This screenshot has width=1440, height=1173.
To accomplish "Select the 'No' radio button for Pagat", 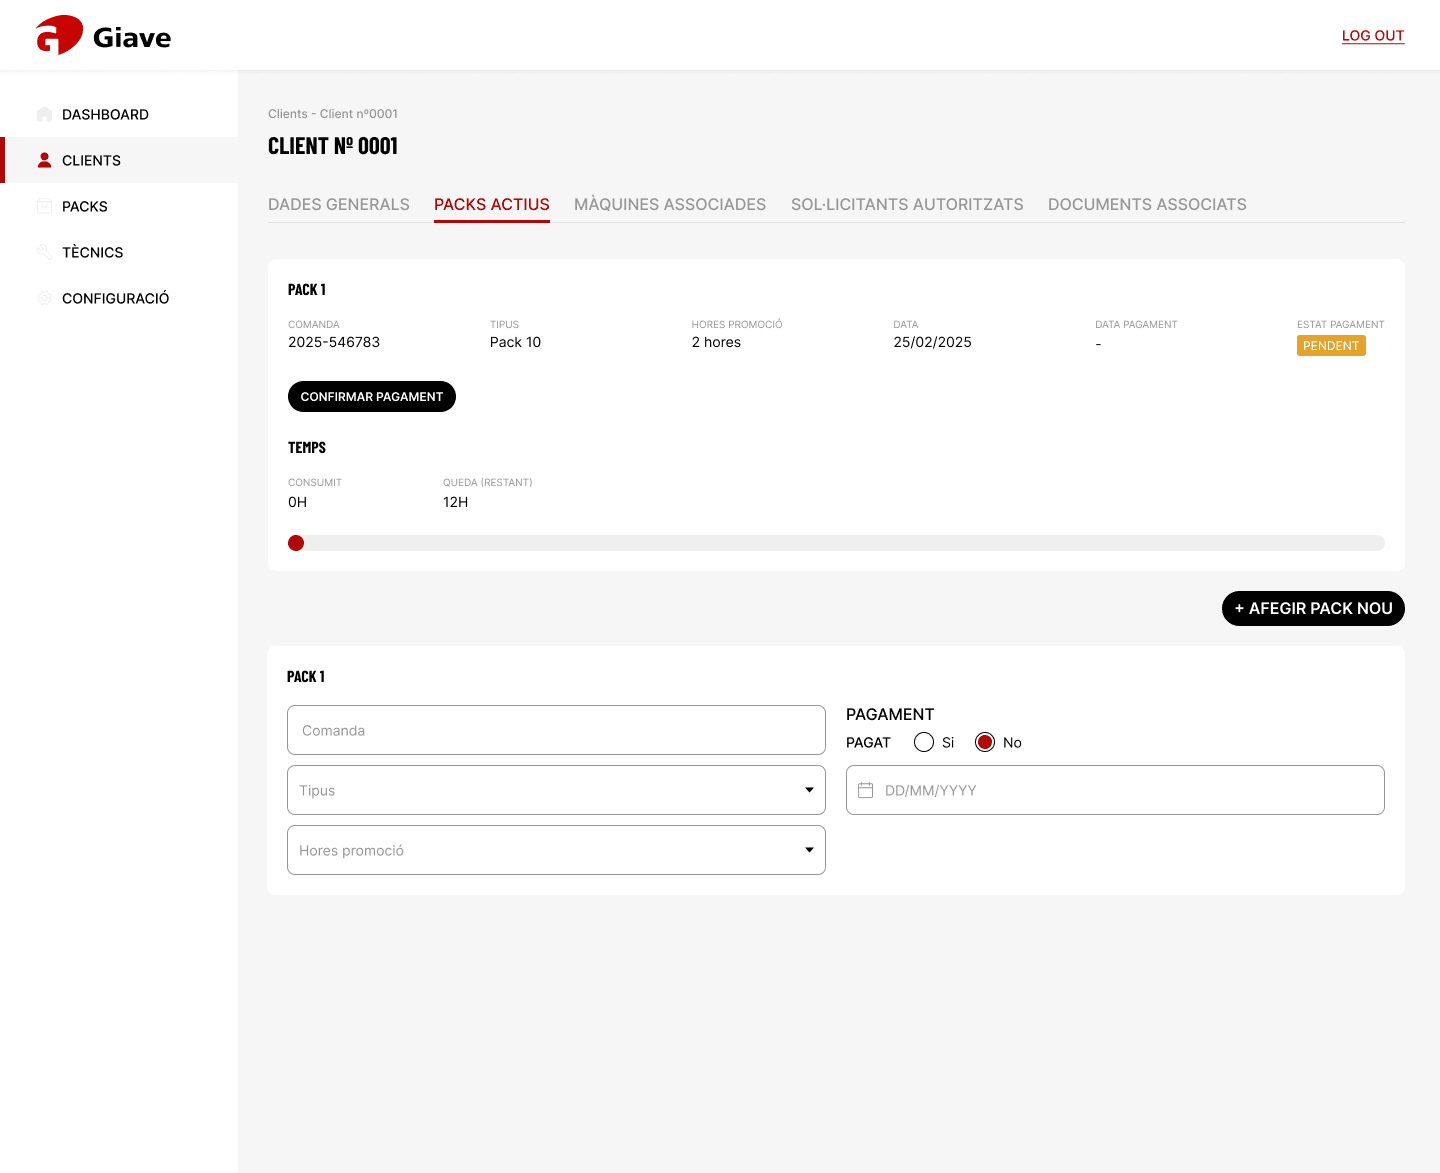I will tap(985, 742).
